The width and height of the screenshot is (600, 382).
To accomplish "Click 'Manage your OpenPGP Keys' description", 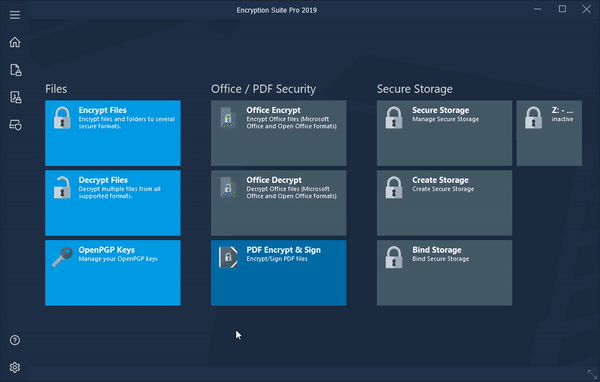I will coord(118,259).
